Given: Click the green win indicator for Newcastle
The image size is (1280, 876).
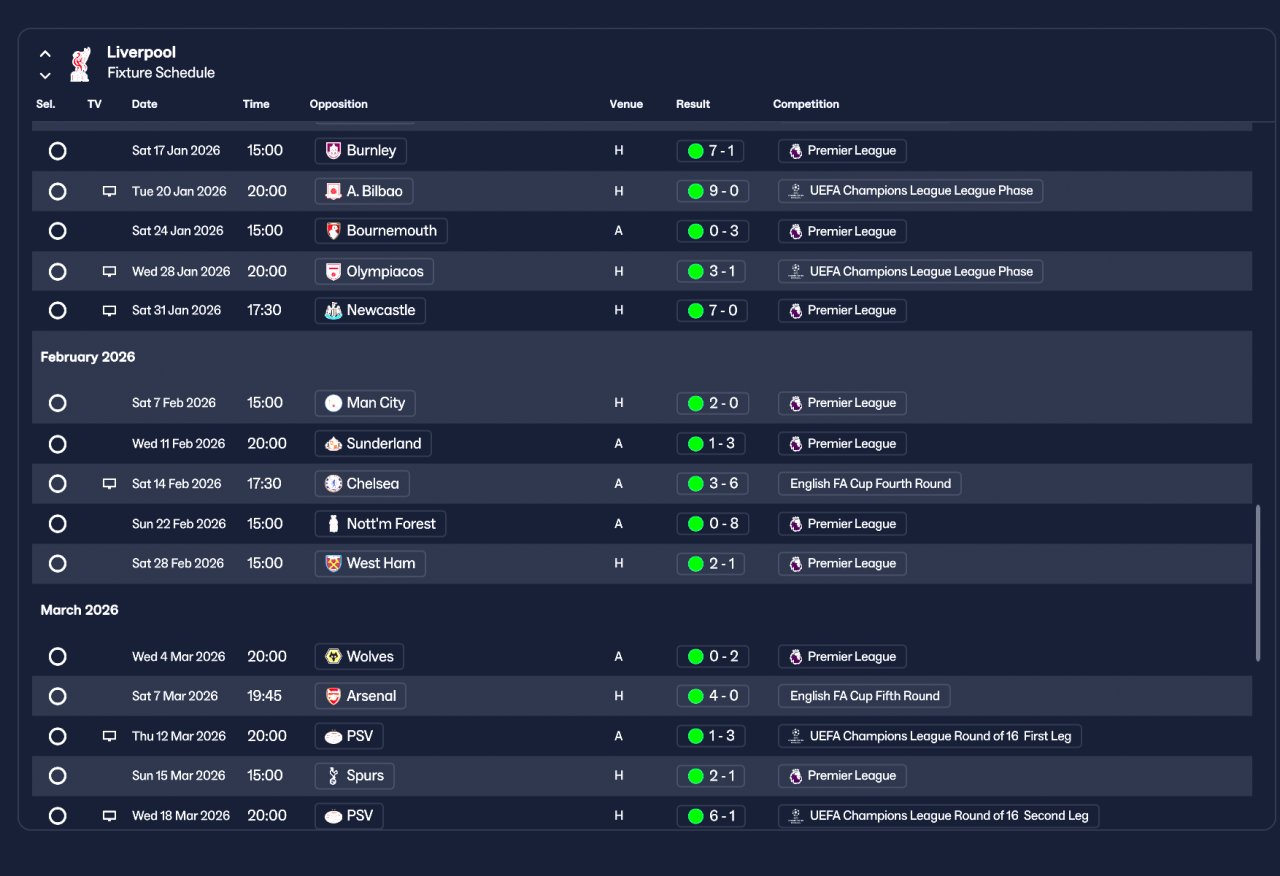Looking at the screenshot, I should (x=695, y=311).
